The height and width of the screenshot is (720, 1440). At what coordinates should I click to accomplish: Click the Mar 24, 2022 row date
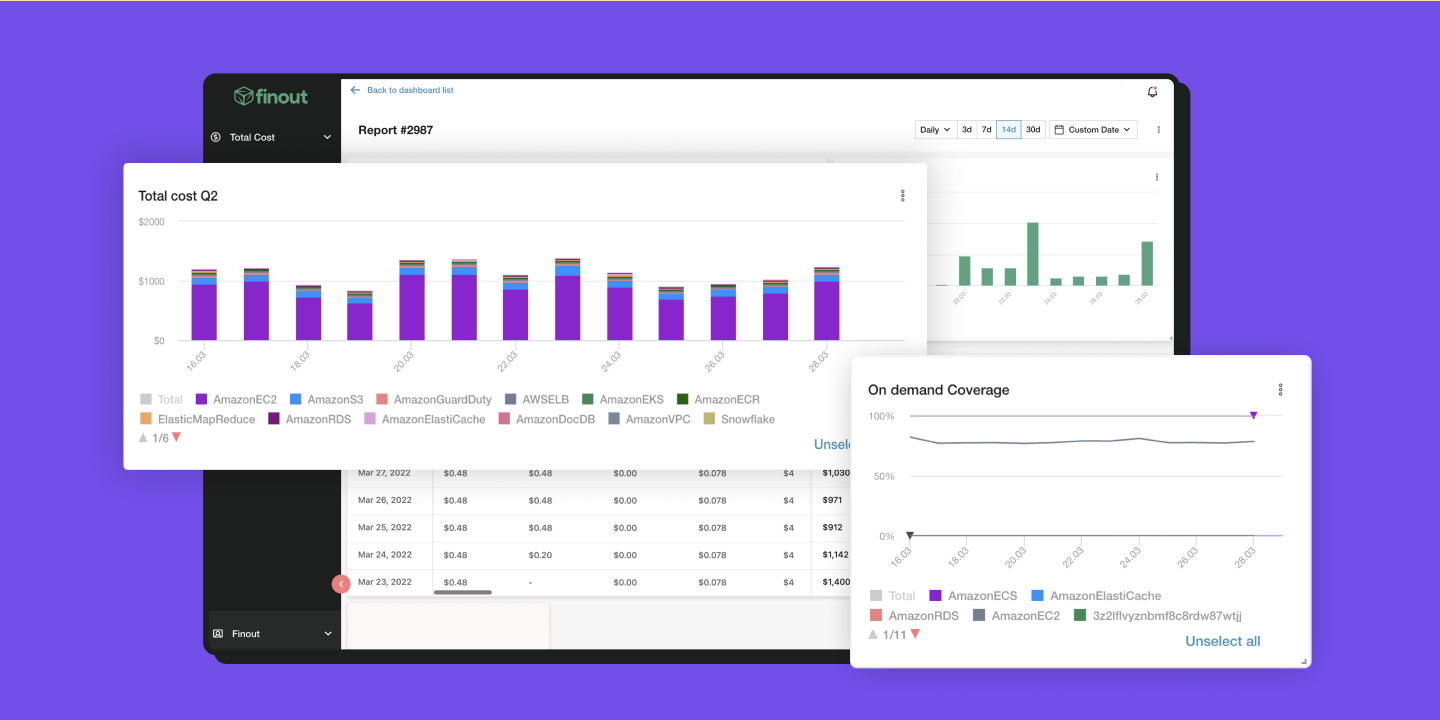click(x=385, y=554)
